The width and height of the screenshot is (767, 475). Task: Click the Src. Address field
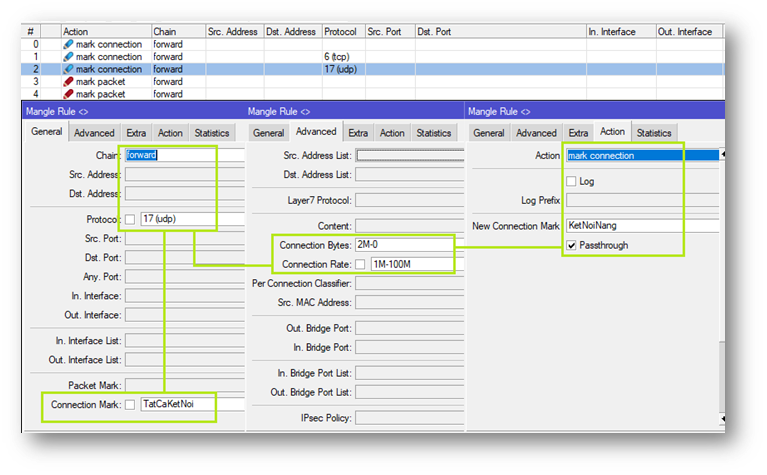[184, 174]
